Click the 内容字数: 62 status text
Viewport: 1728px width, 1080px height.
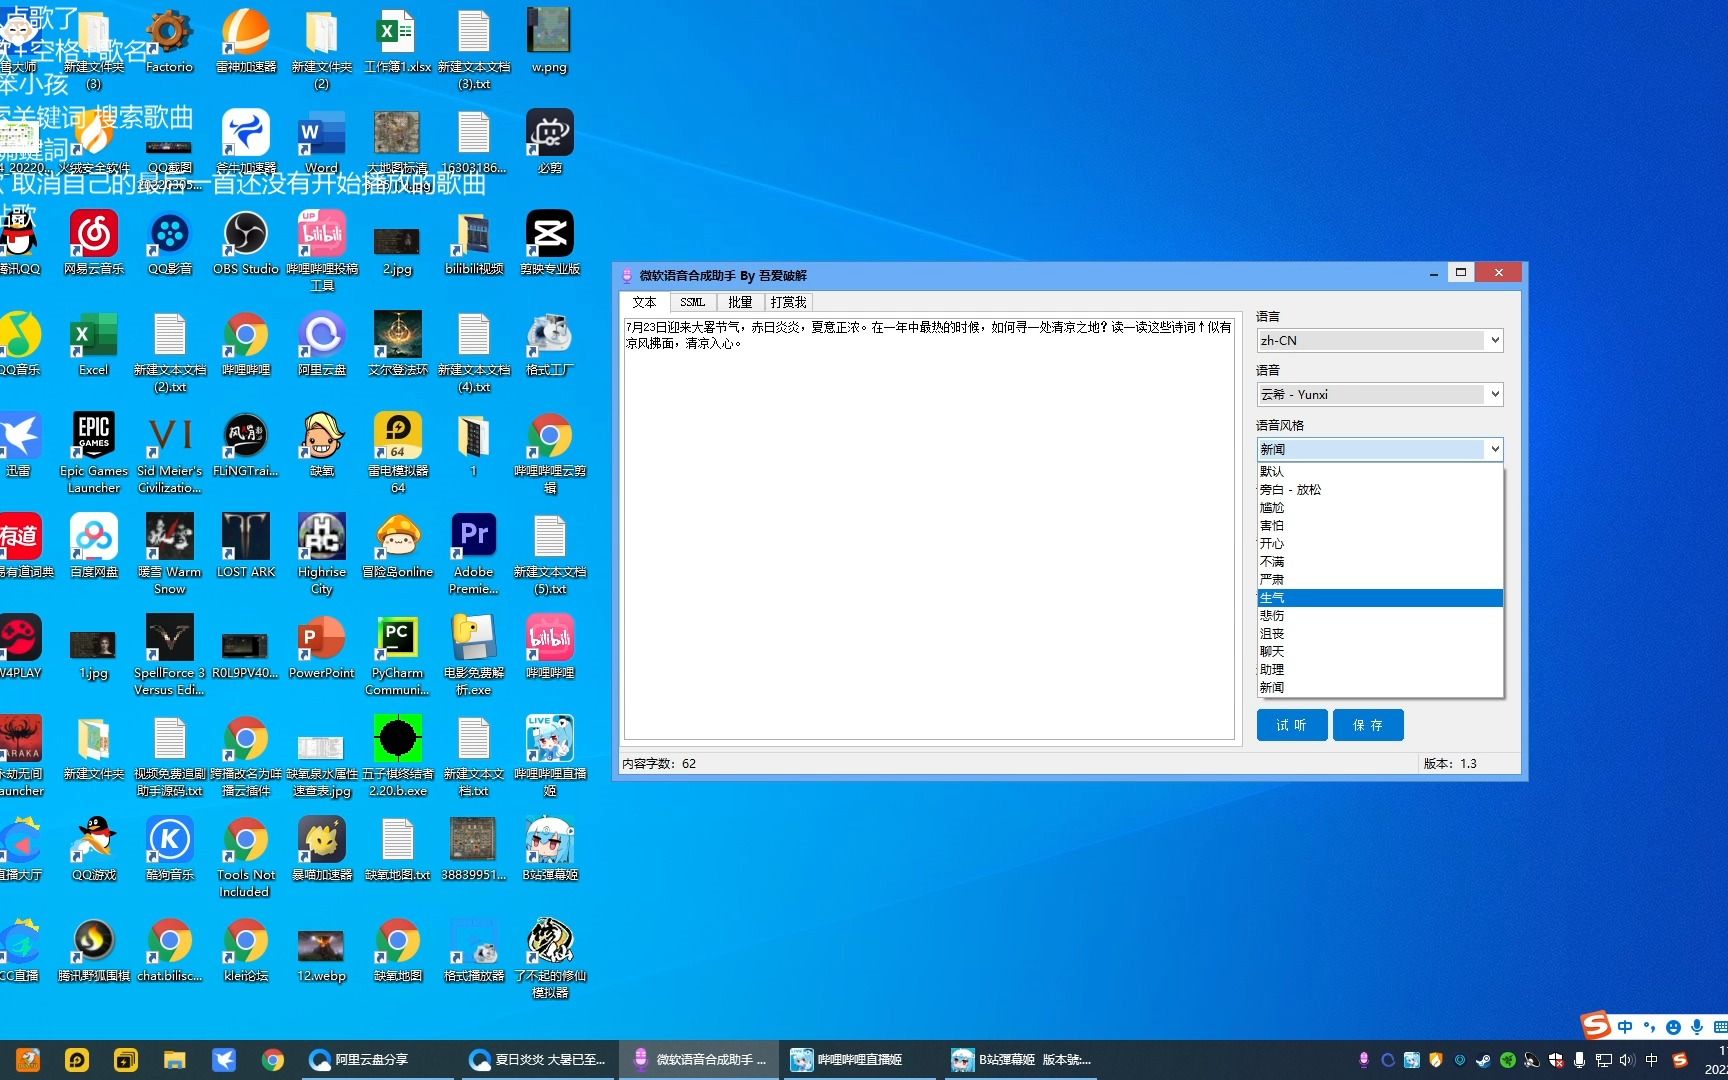tap(659, 763)
